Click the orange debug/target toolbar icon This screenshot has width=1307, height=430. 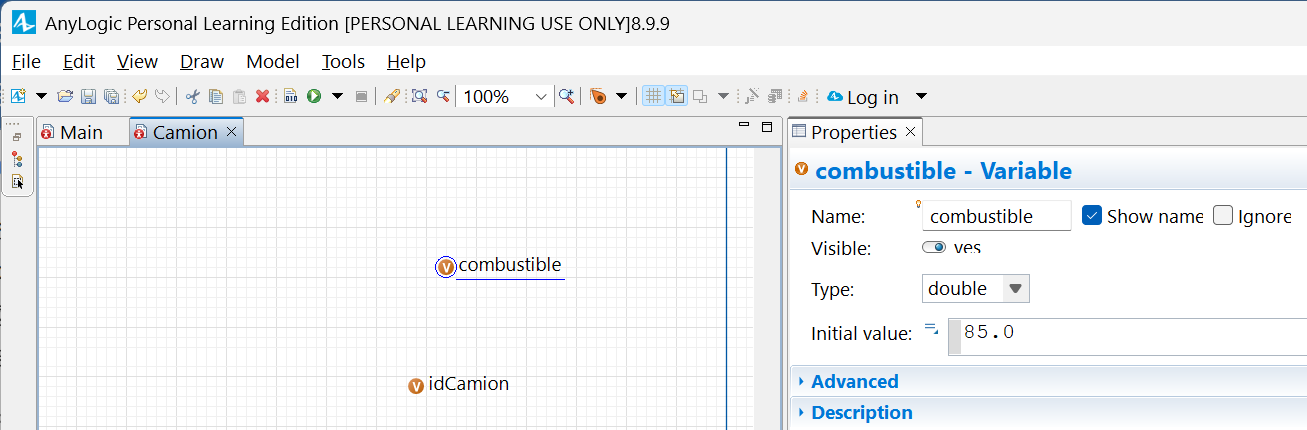pos(598,96)
